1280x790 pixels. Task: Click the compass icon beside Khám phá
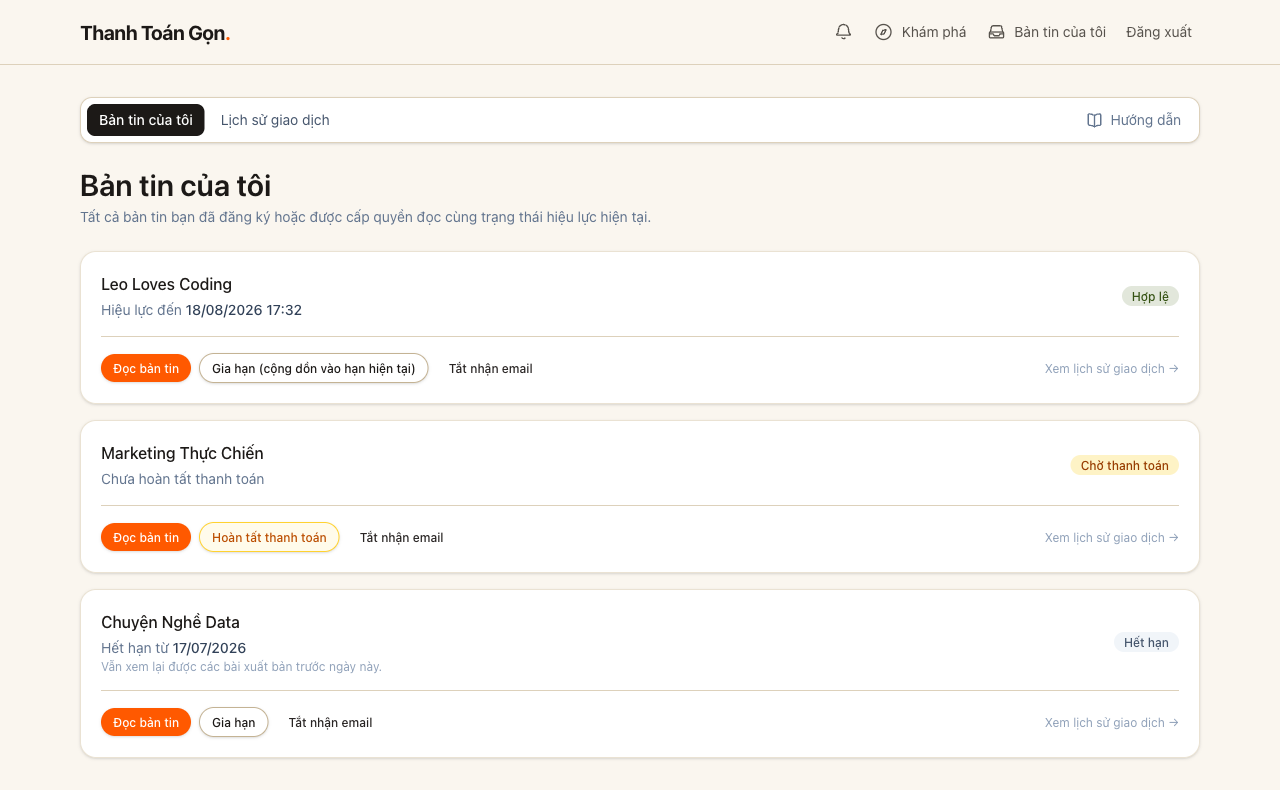pos(883,32)
